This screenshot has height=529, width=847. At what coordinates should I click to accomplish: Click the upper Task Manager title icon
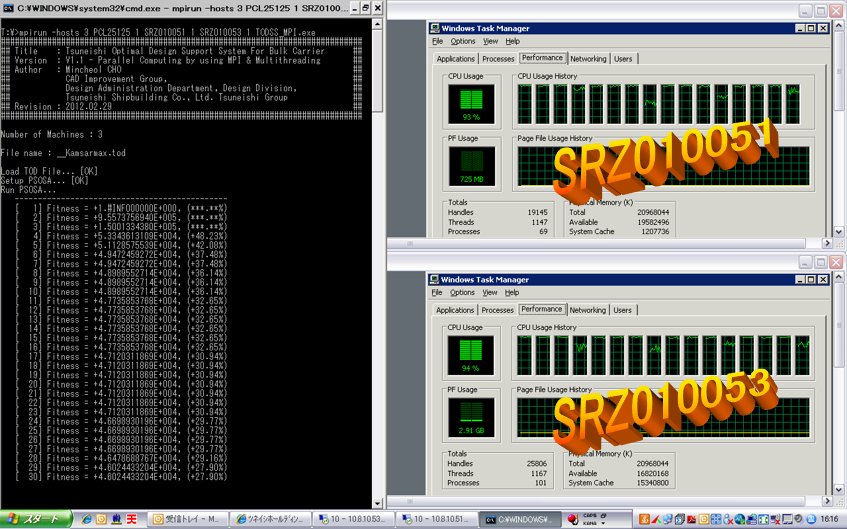(x=435, y=28)
